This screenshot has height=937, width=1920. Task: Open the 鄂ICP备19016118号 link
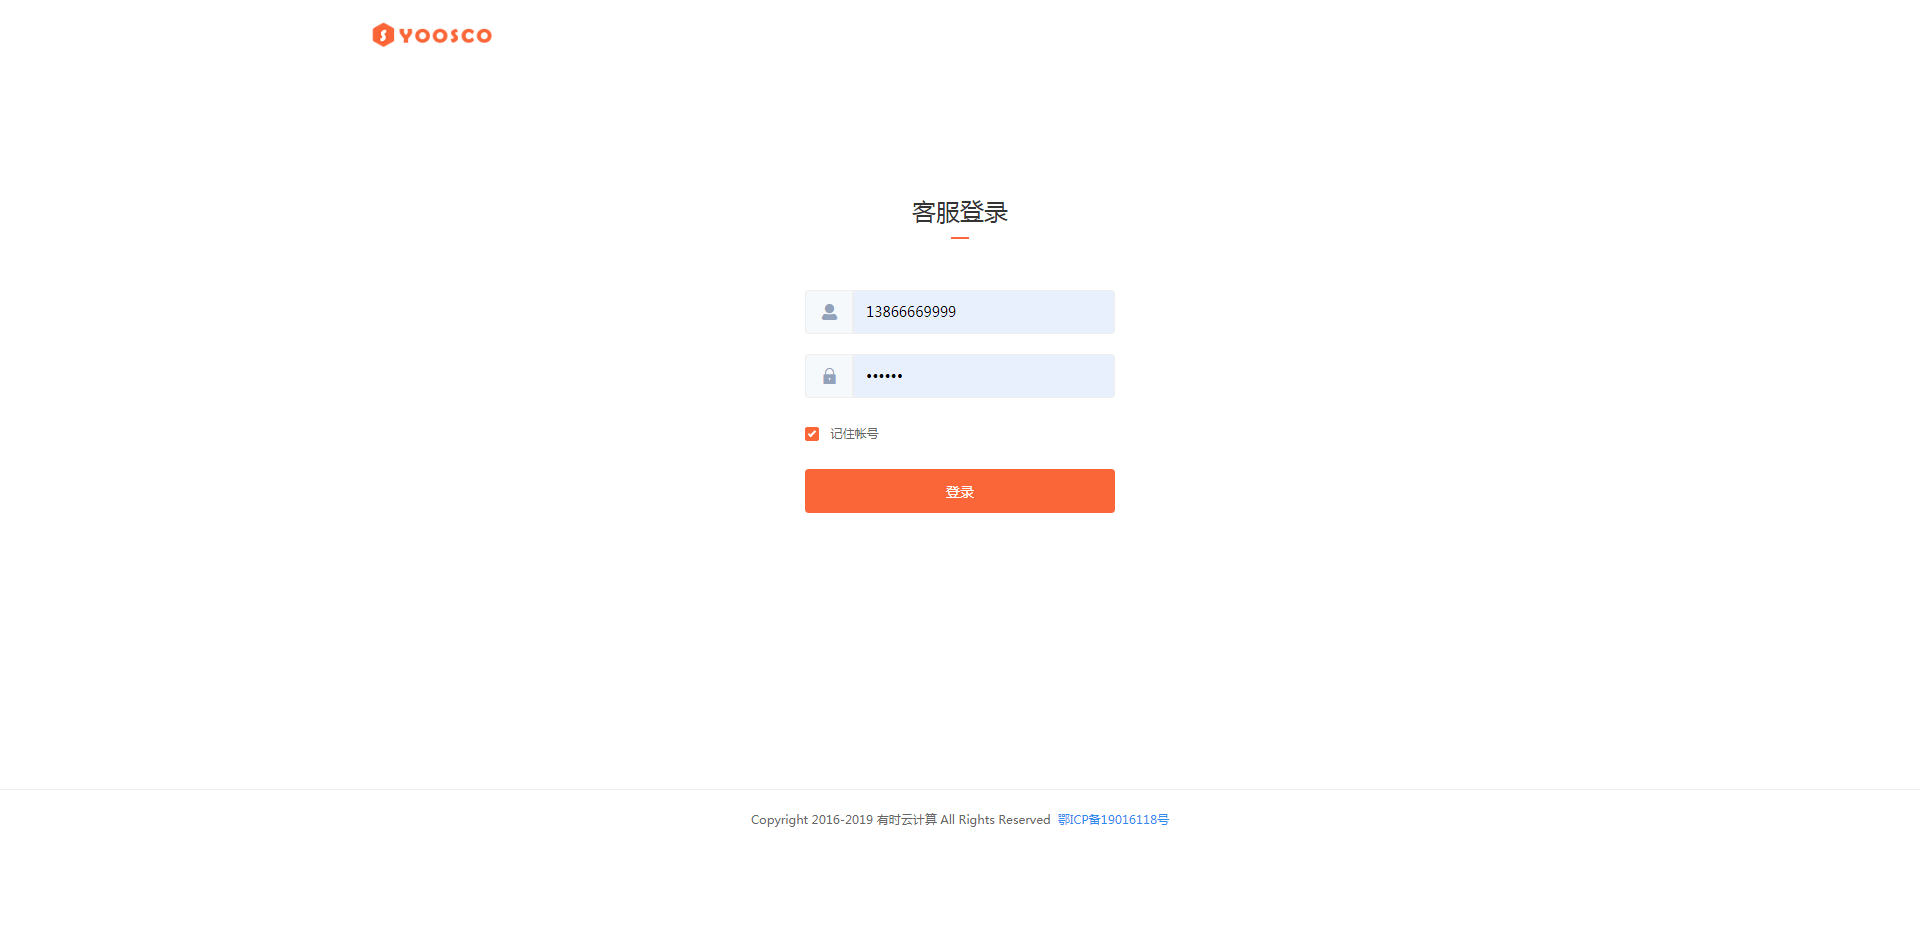[x=1113, y=820]
